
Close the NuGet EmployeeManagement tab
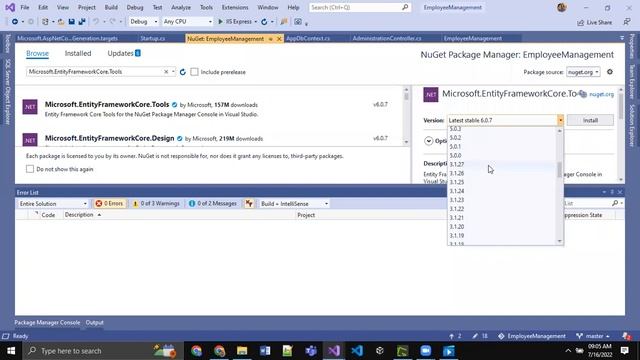pyautogui.click(x=279, y=39)
